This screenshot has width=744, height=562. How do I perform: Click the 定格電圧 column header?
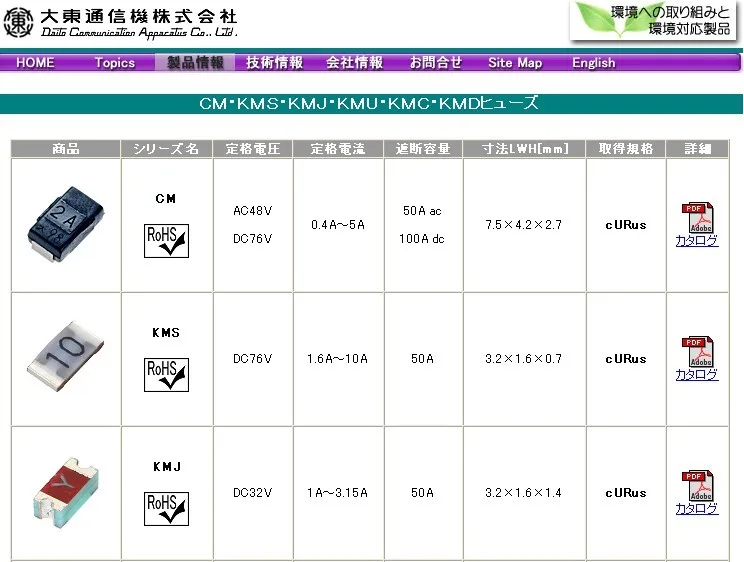pyautogui.click(x=252, y=149)
